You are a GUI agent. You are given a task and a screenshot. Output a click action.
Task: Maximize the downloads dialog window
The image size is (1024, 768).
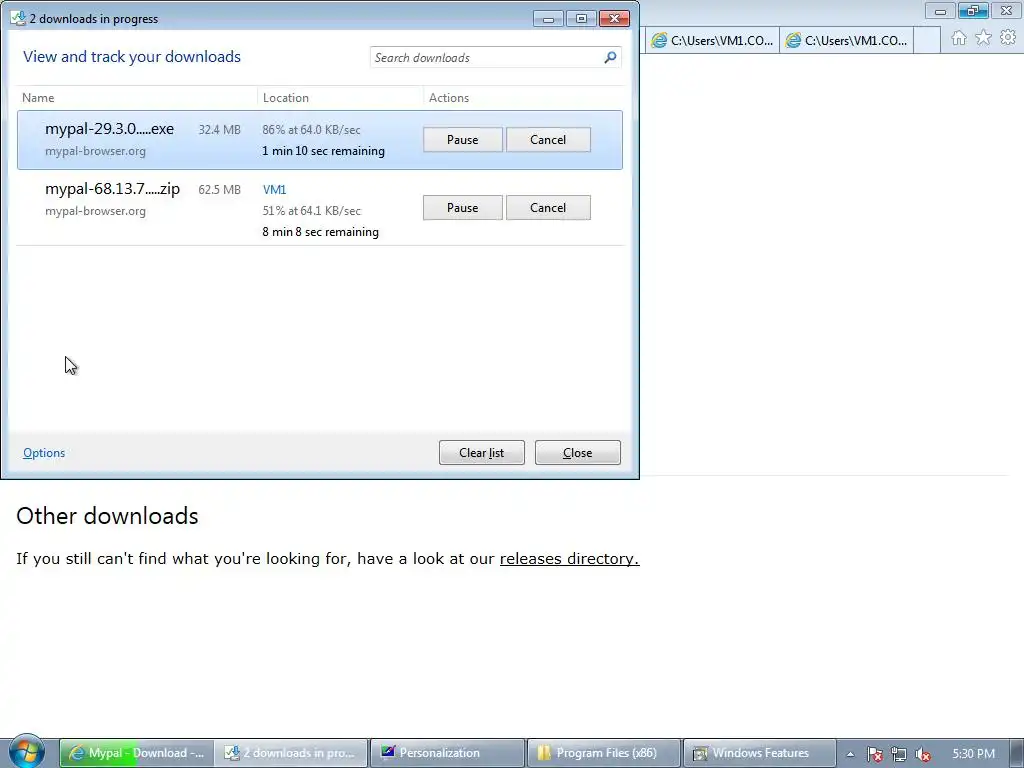pos(581,19)
